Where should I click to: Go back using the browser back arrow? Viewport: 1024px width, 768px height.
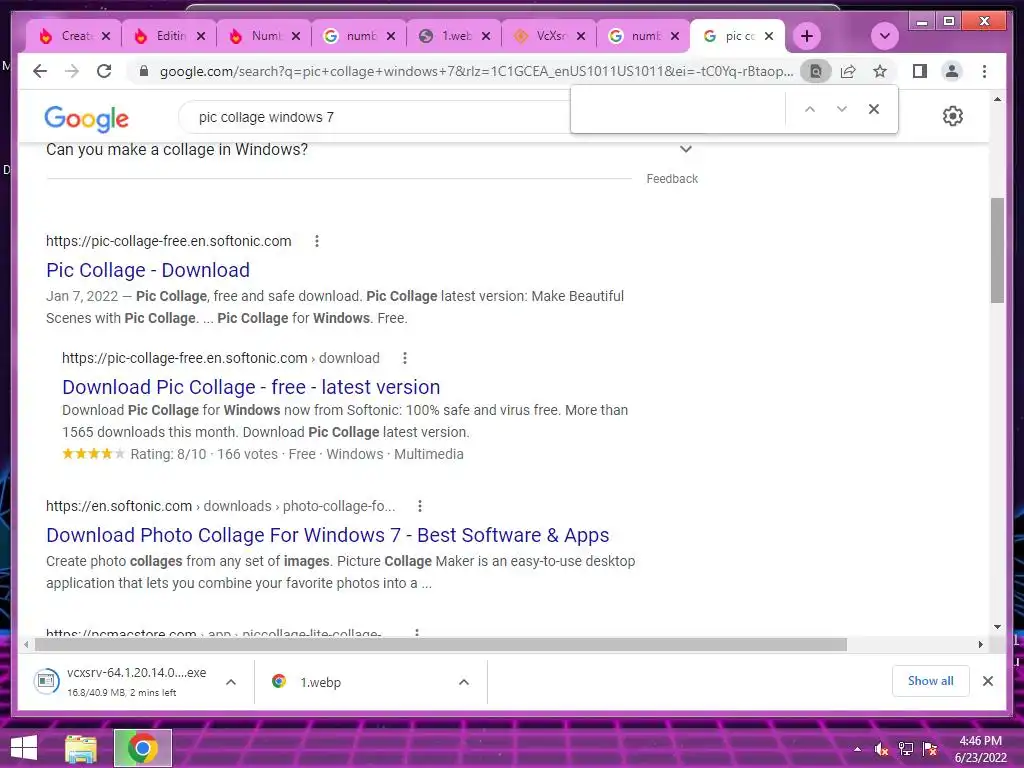40,71
